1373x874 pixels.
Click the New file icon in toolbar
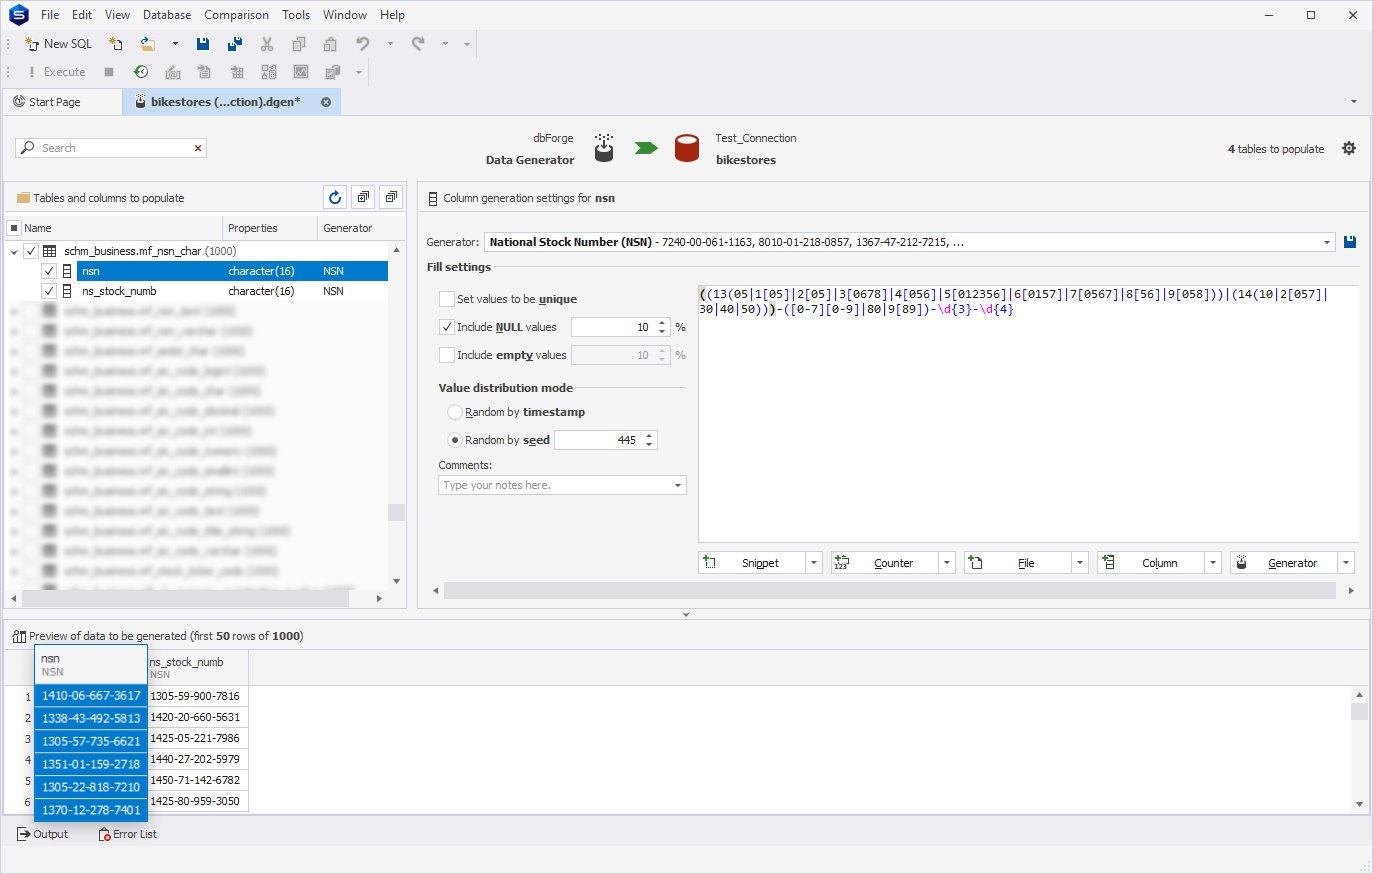[x=116, y=44]
